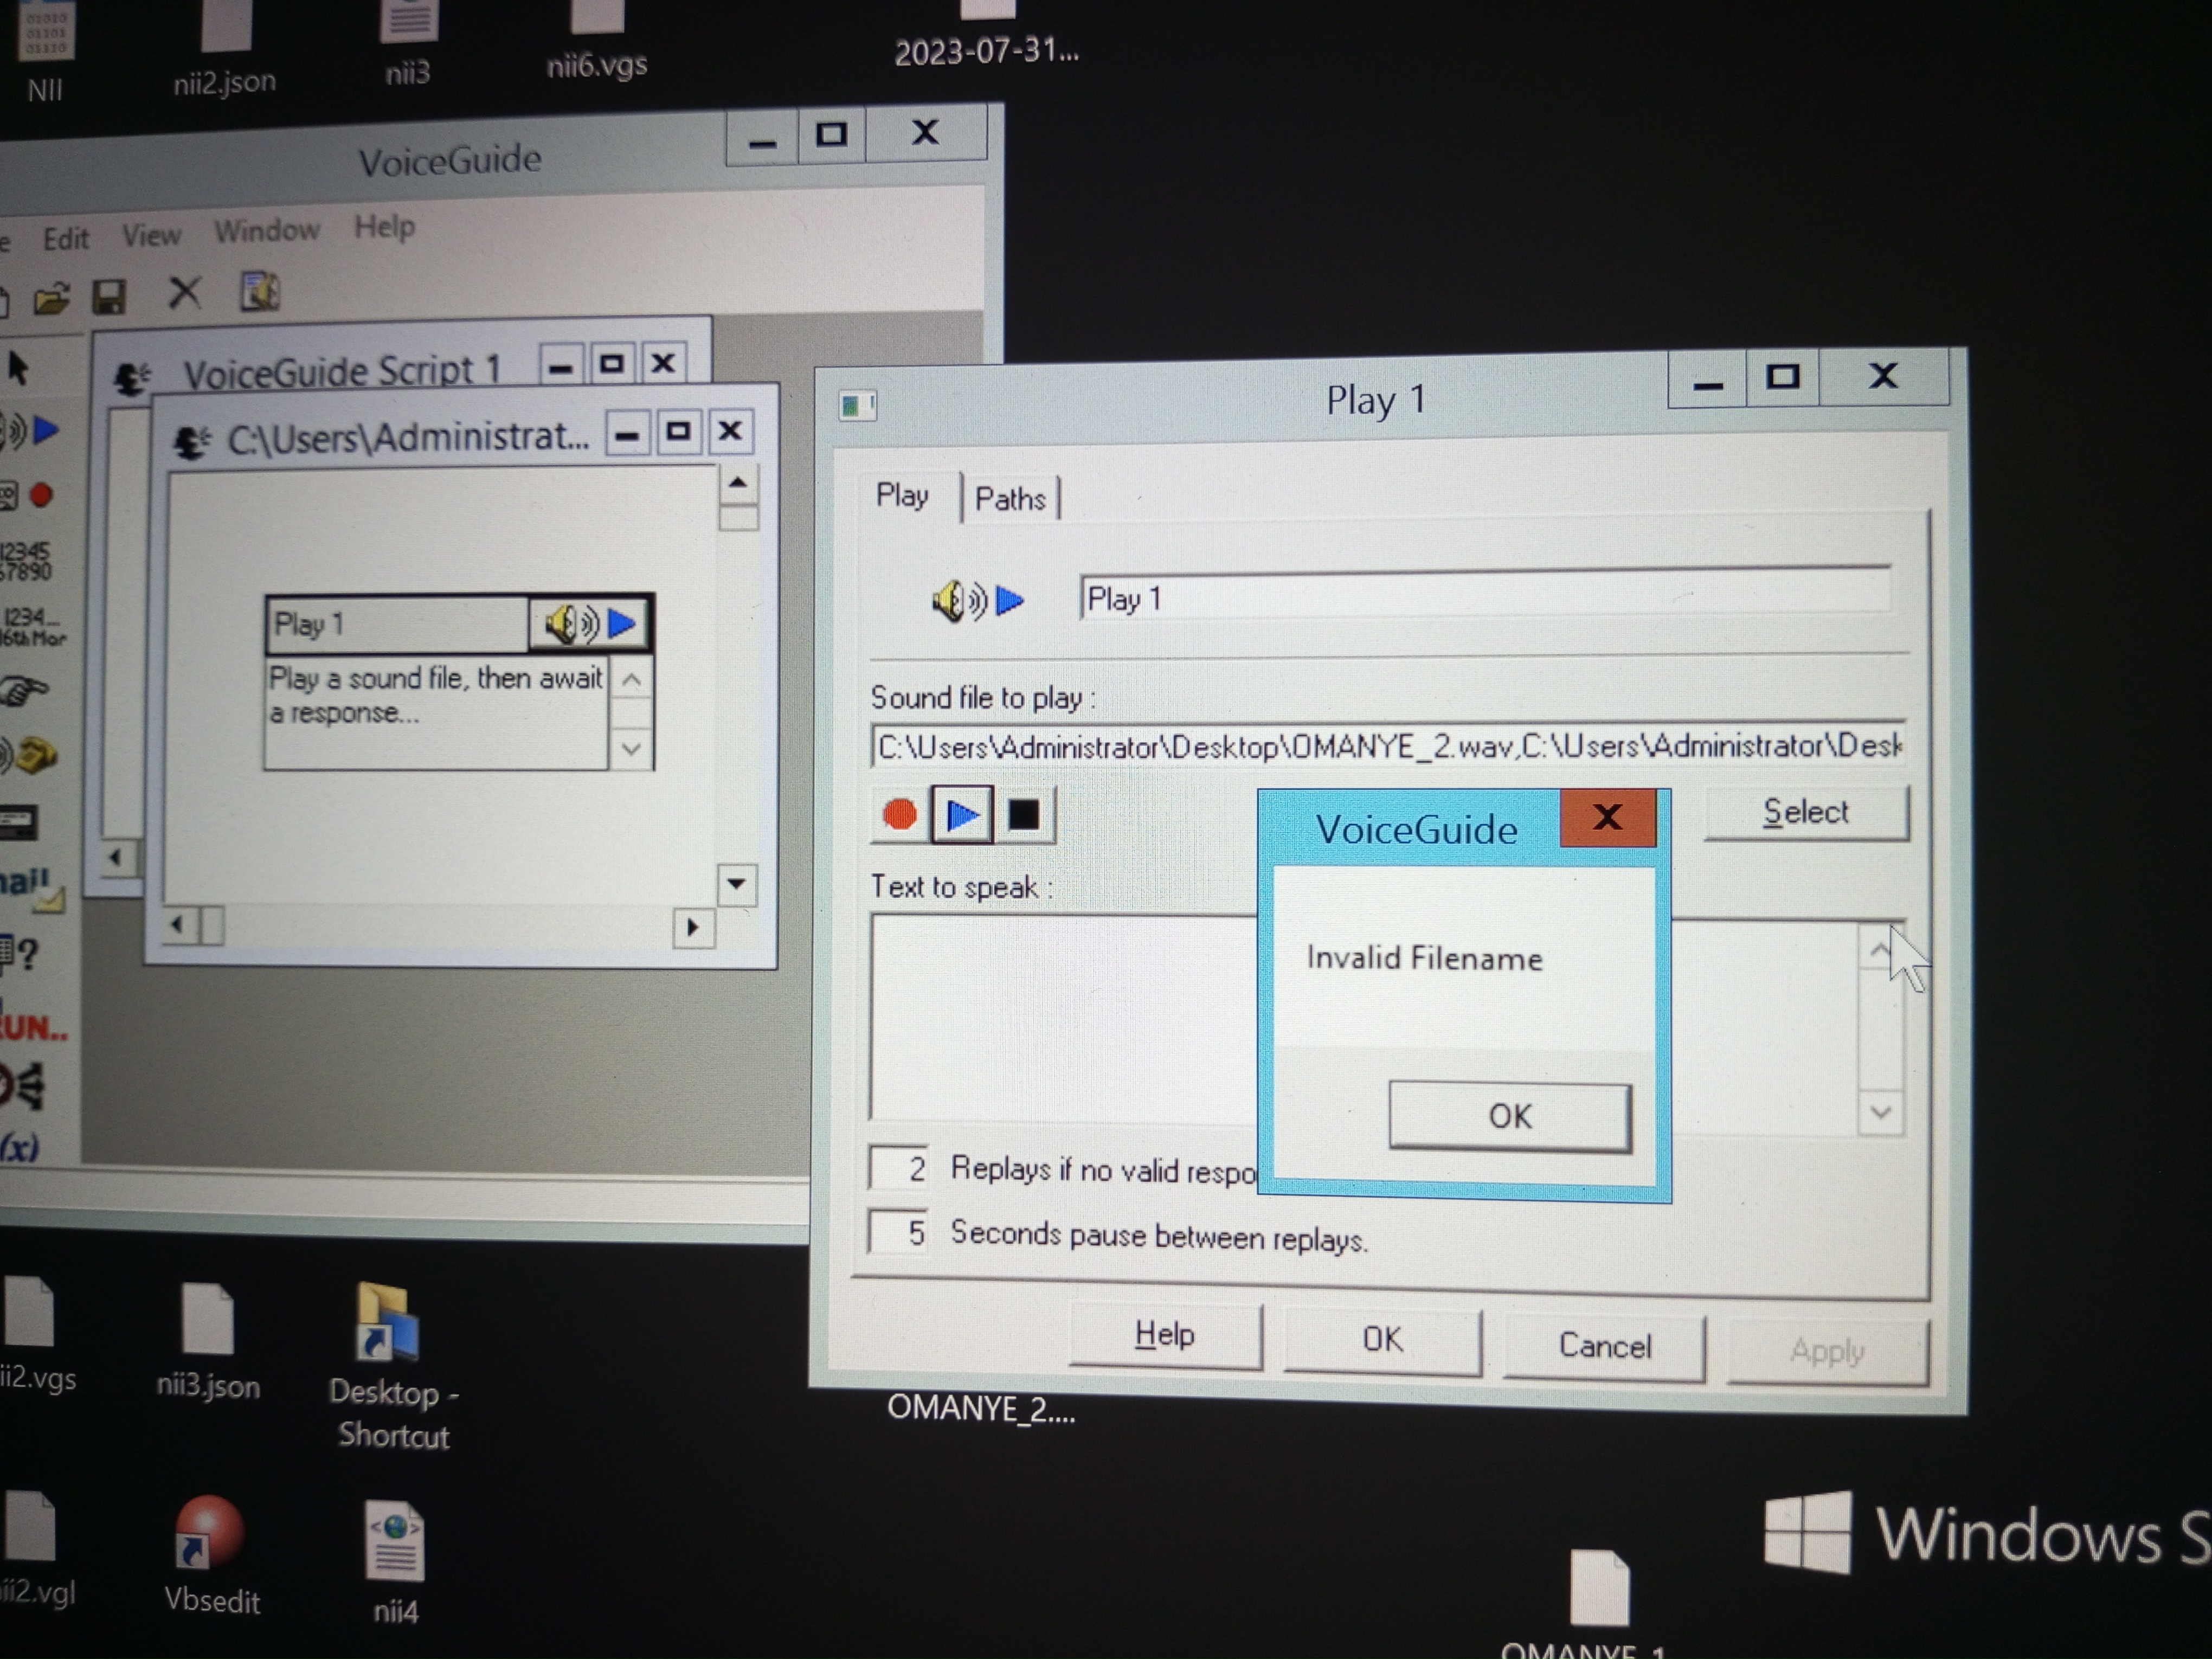Select the database query question-mark tool
Image resolution: width=2212 pixels, height=1659 pixels.
point(20,953)
